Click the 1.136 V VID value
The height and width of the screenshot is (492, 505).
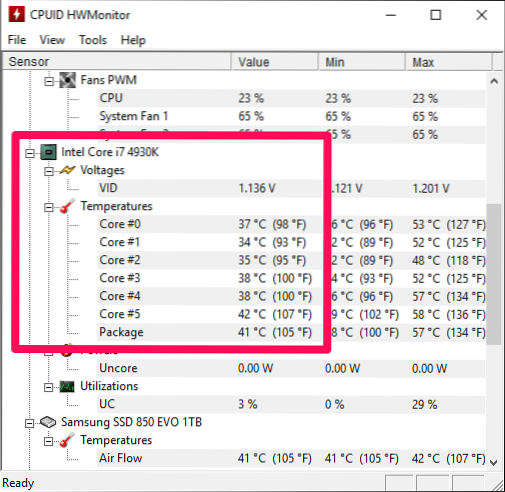click(257, 188)
